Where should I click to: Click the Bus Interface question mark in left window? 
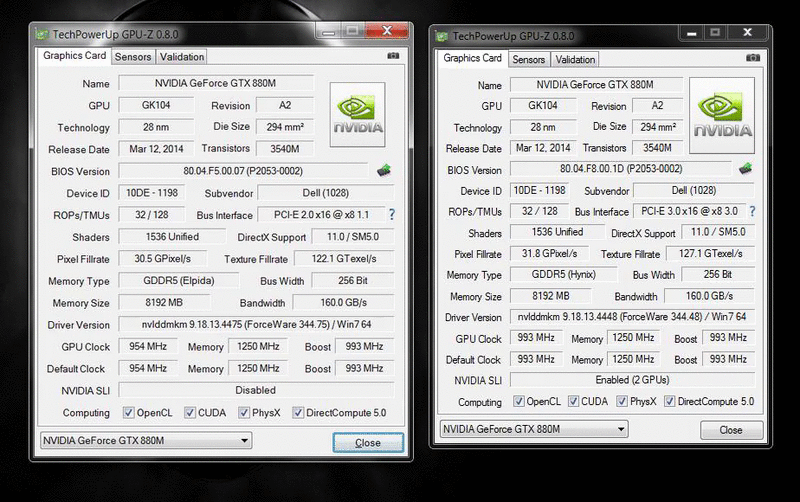[392, 214]
